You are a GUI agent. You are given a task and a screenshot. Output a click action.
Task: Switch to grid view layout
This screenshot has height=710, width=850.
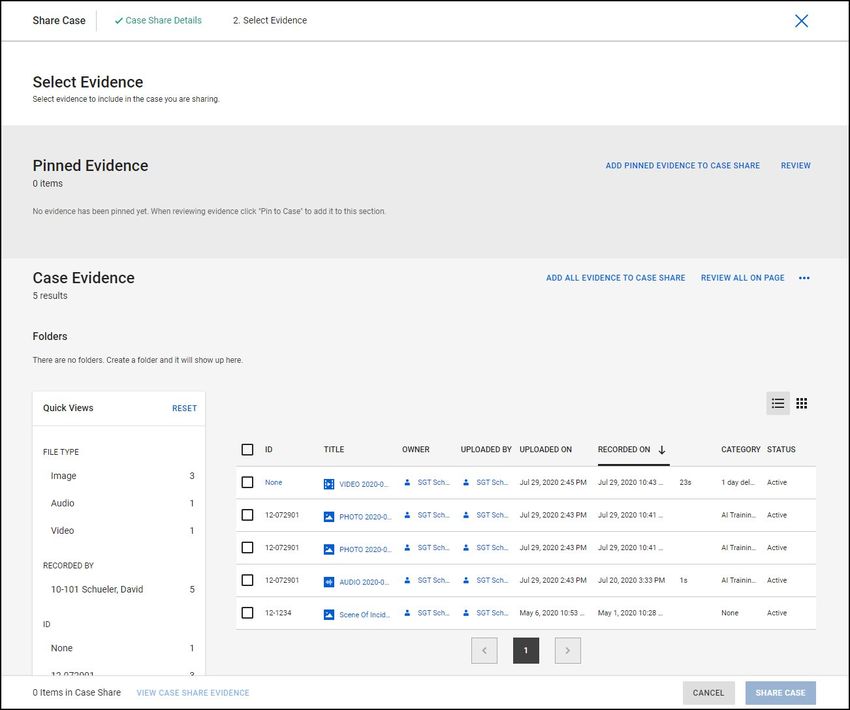click(x=802, y=403)
